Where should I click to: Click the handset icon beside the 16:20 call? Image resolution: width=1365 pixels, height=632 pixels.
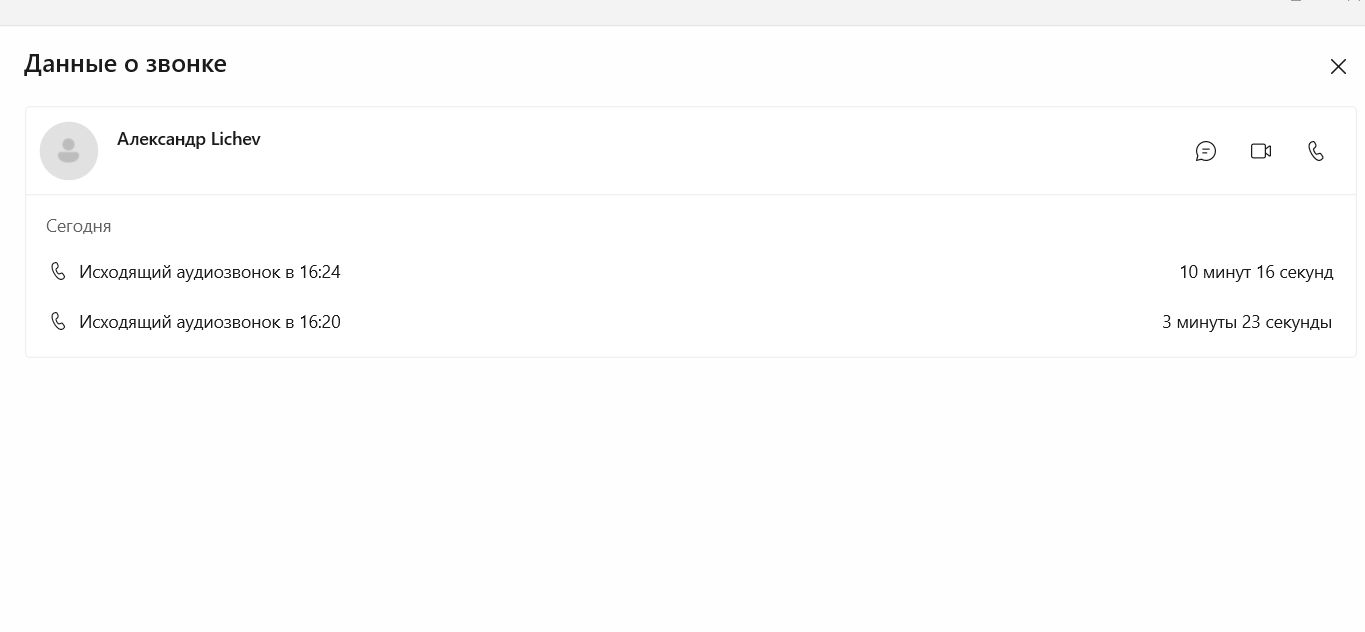point(58,321)
